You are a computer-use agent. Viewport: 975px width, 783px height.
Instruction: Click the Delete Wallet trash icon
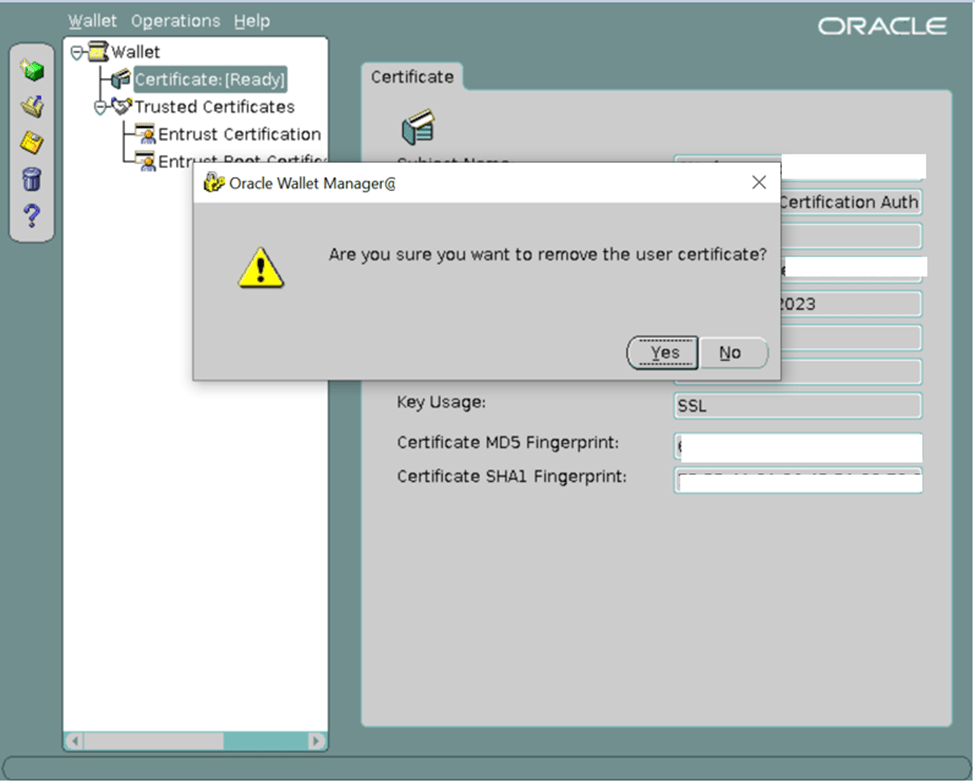[x=32, y=179]
